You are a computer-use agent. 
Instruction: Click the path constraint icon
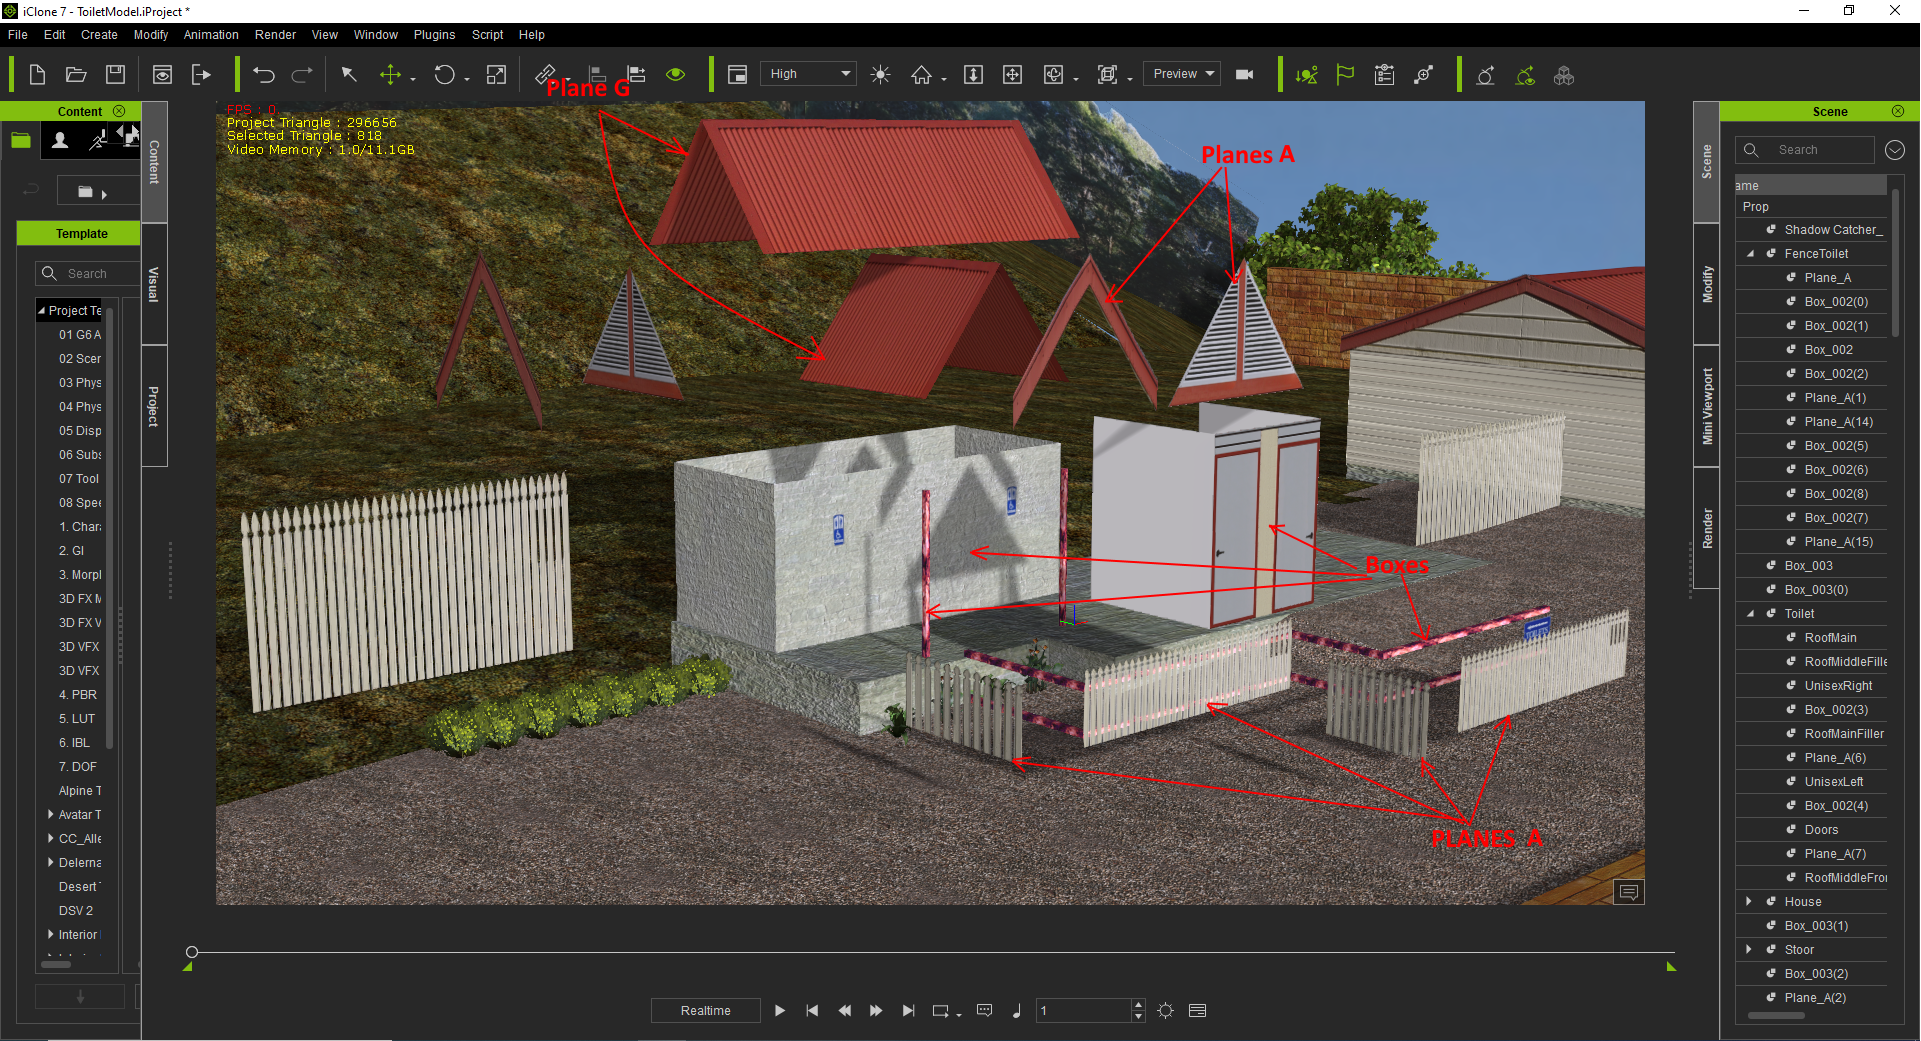coord(1424,75)
